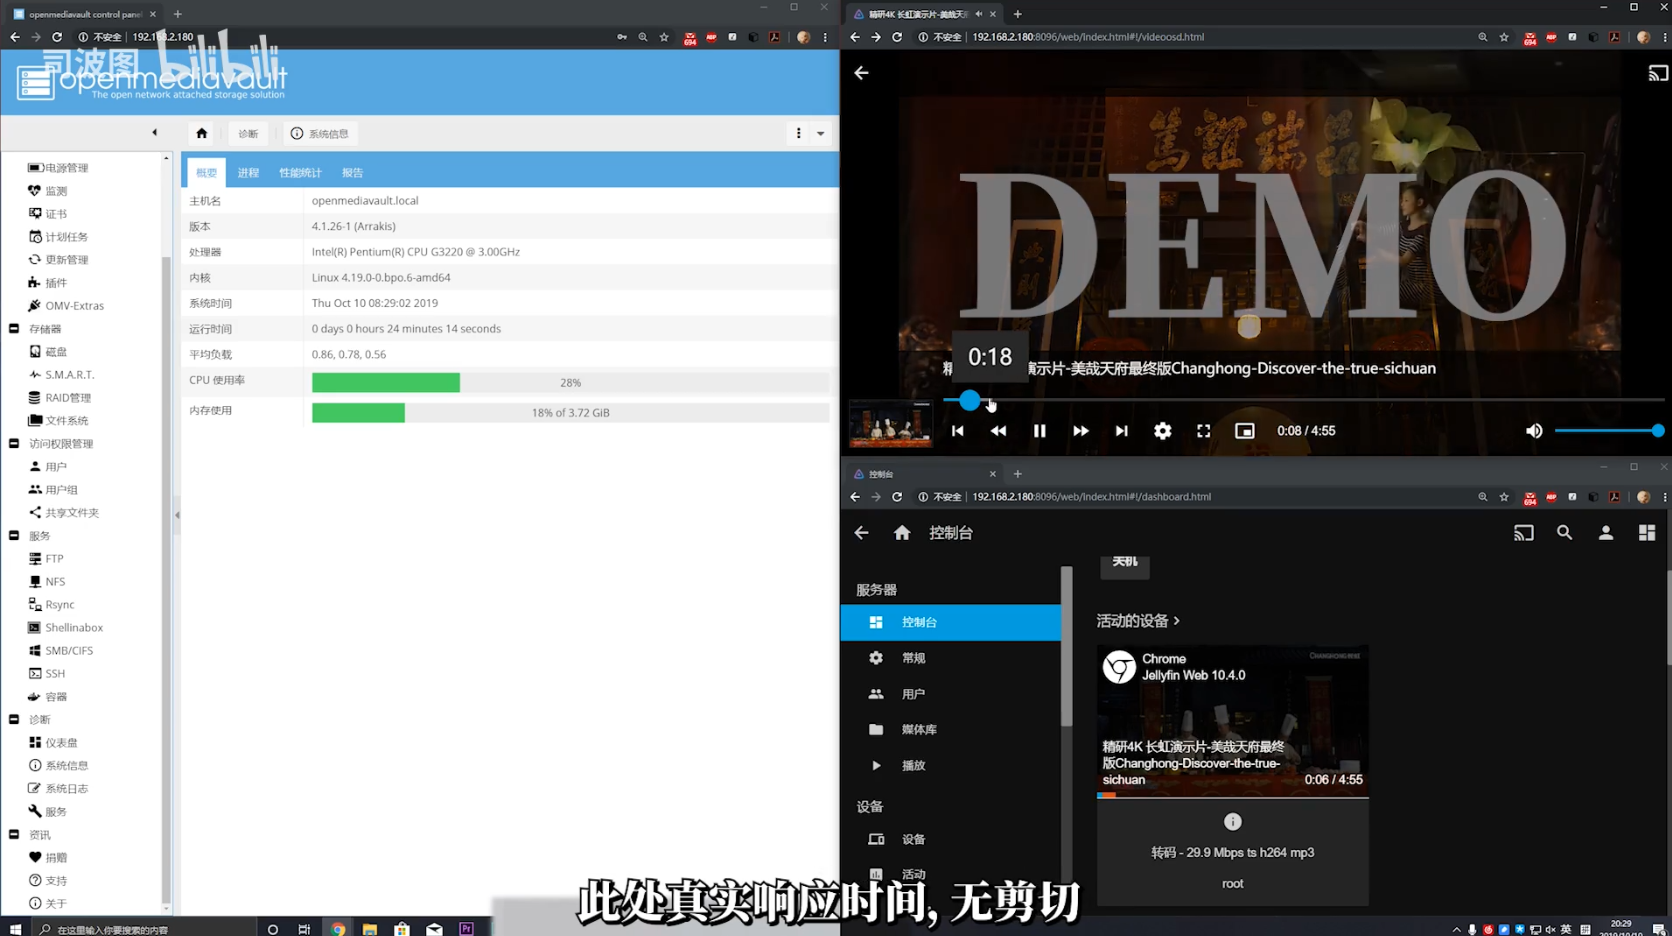Click home icon in the dashboard header
1672x936 pixels.
[902, 533]
